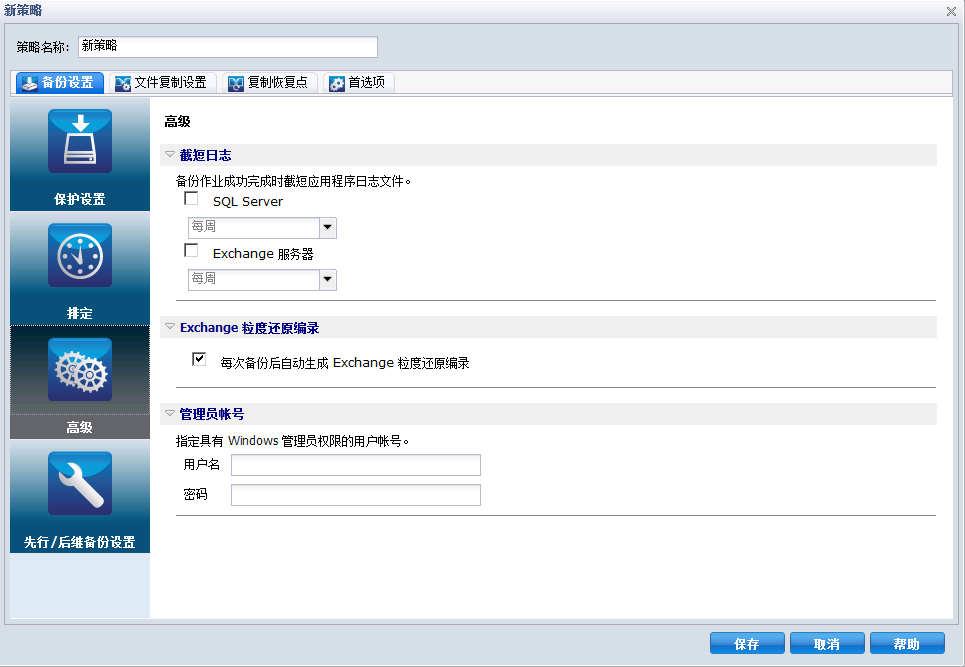Click the gear icon on 首选项 tab

coord(335,83)
